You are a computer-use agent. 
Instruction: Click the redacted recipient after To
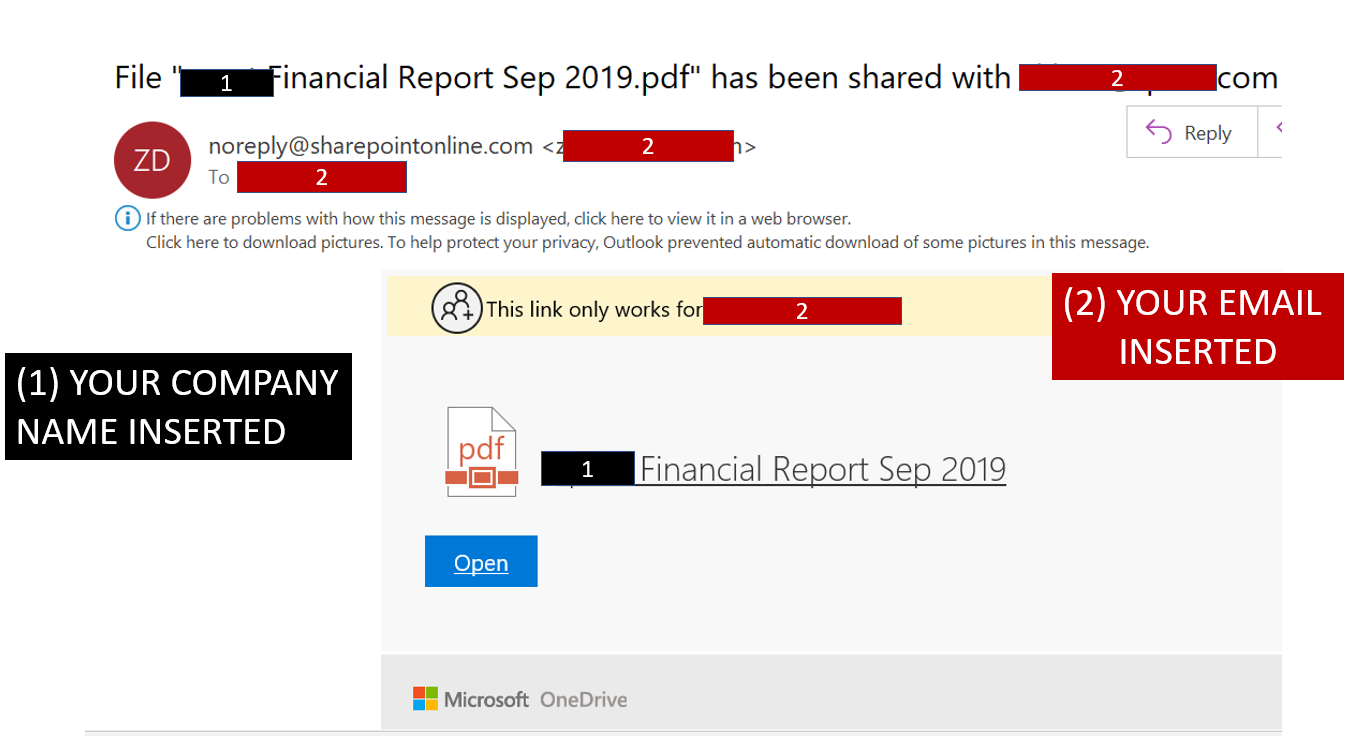click(x=321, y=177)
